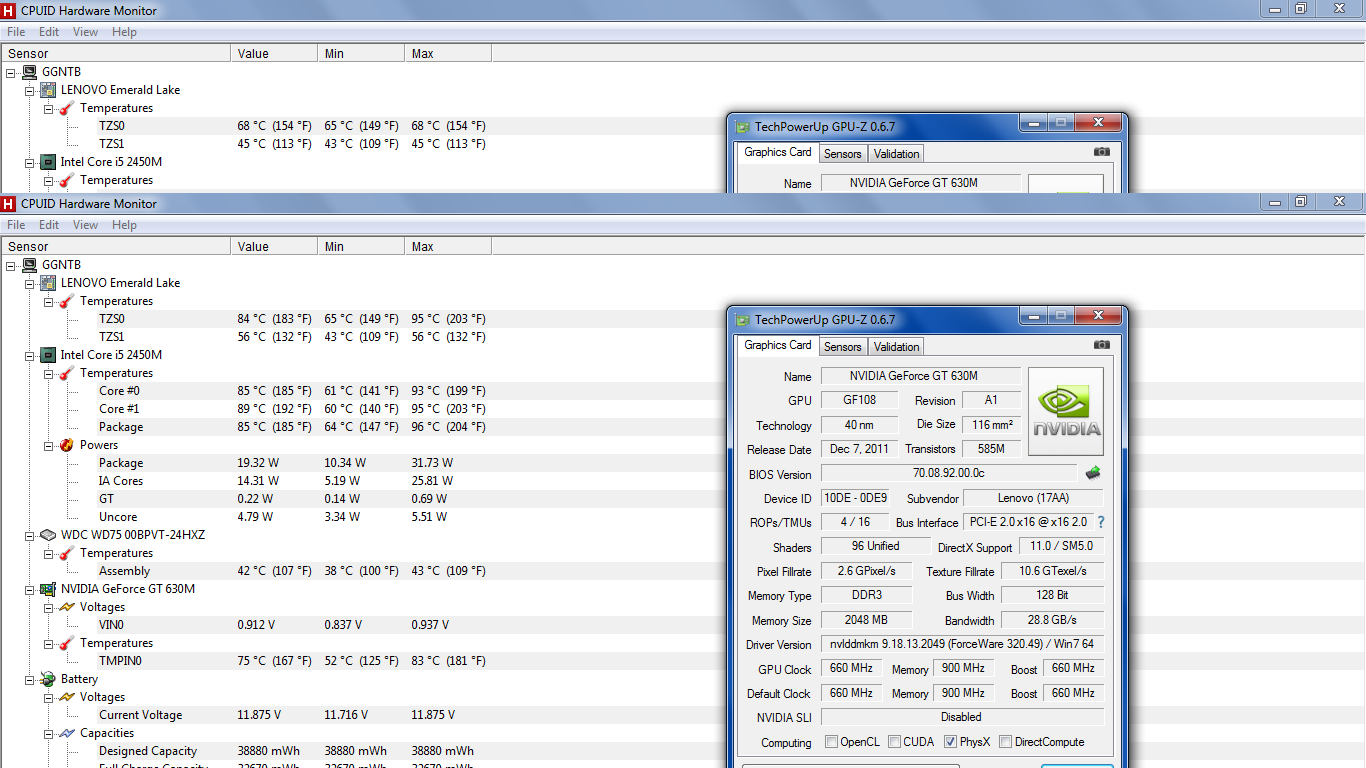The height and width of the screenshot is (768, 1366).
Task: Click the Min column header in front HWMonitor
Action: coord(361,246)
